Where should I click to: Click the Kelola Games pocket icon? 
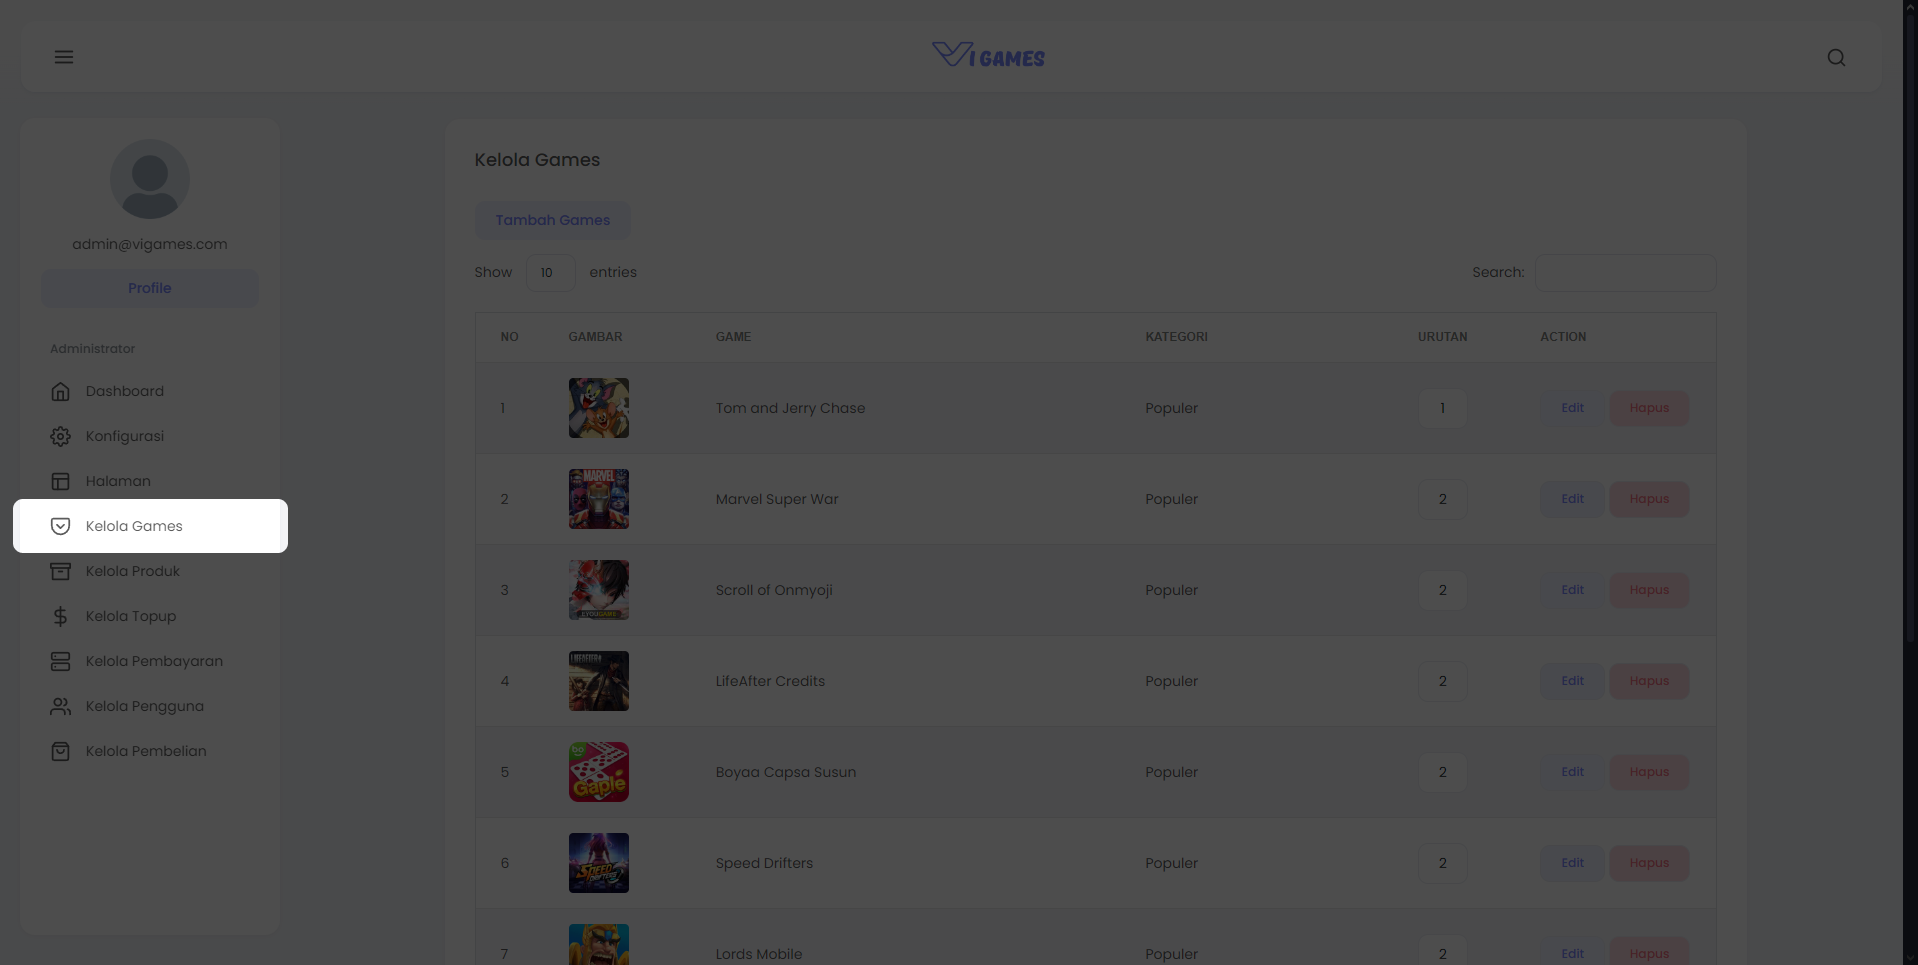tap(61, 526)
